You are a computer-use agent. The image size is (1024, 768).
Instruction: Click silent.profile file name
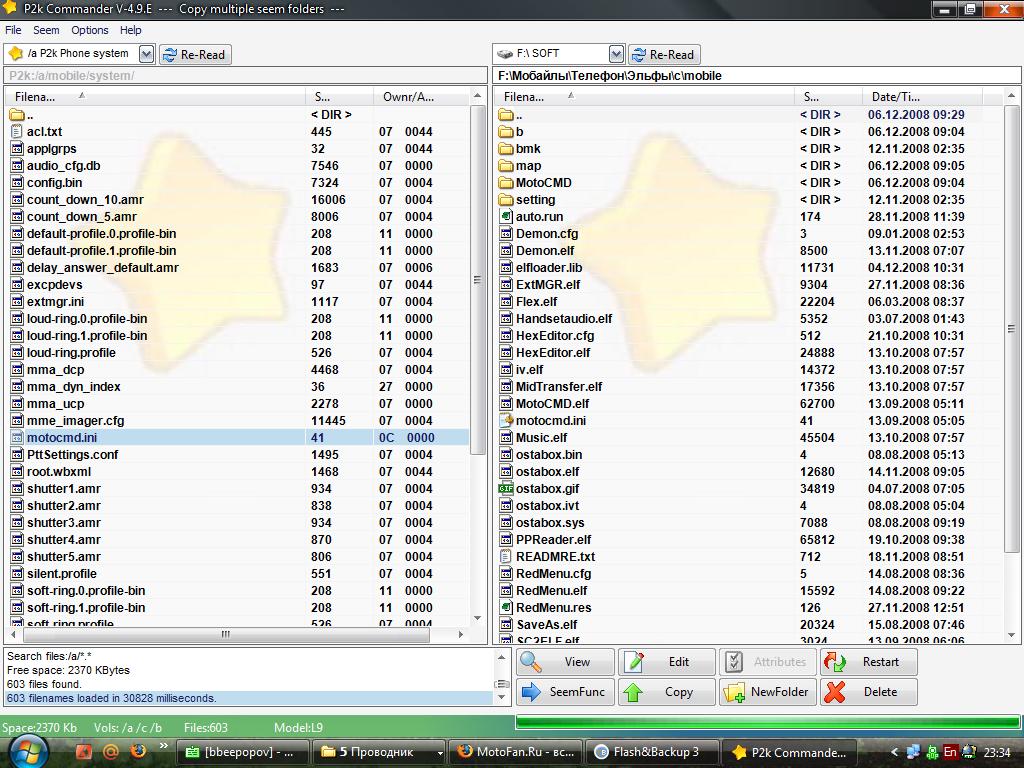click(x=61, y=573)
